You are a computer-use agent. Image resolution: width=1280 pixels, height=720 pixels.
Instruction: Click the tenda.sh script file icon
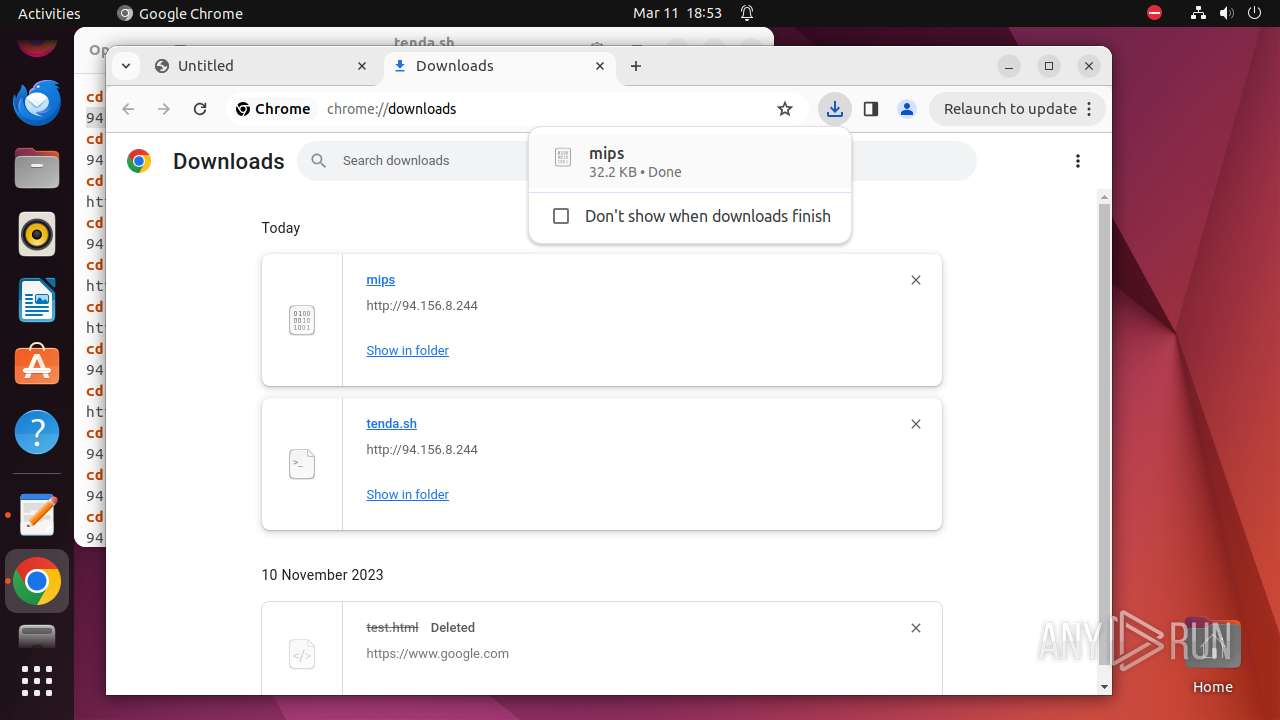tap(302, 464)
